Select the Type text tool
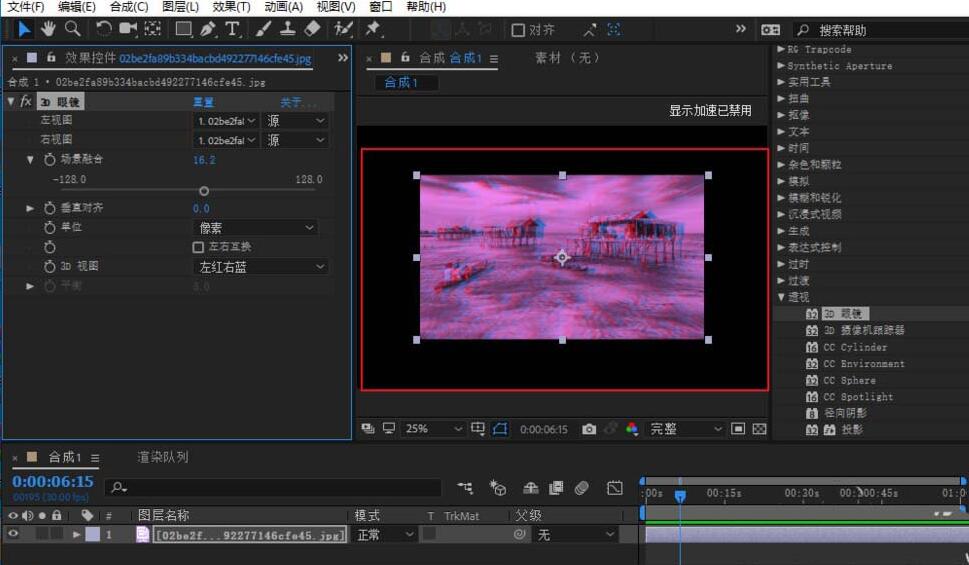The height and width of the screenshot is (565, 969). (232, 28)
